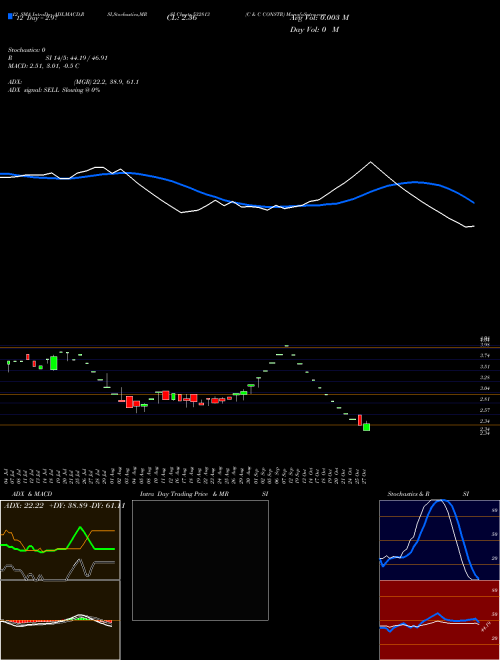
Task: Click the green +DY spike in the ADX panel
Action: (x=80, y=528)
